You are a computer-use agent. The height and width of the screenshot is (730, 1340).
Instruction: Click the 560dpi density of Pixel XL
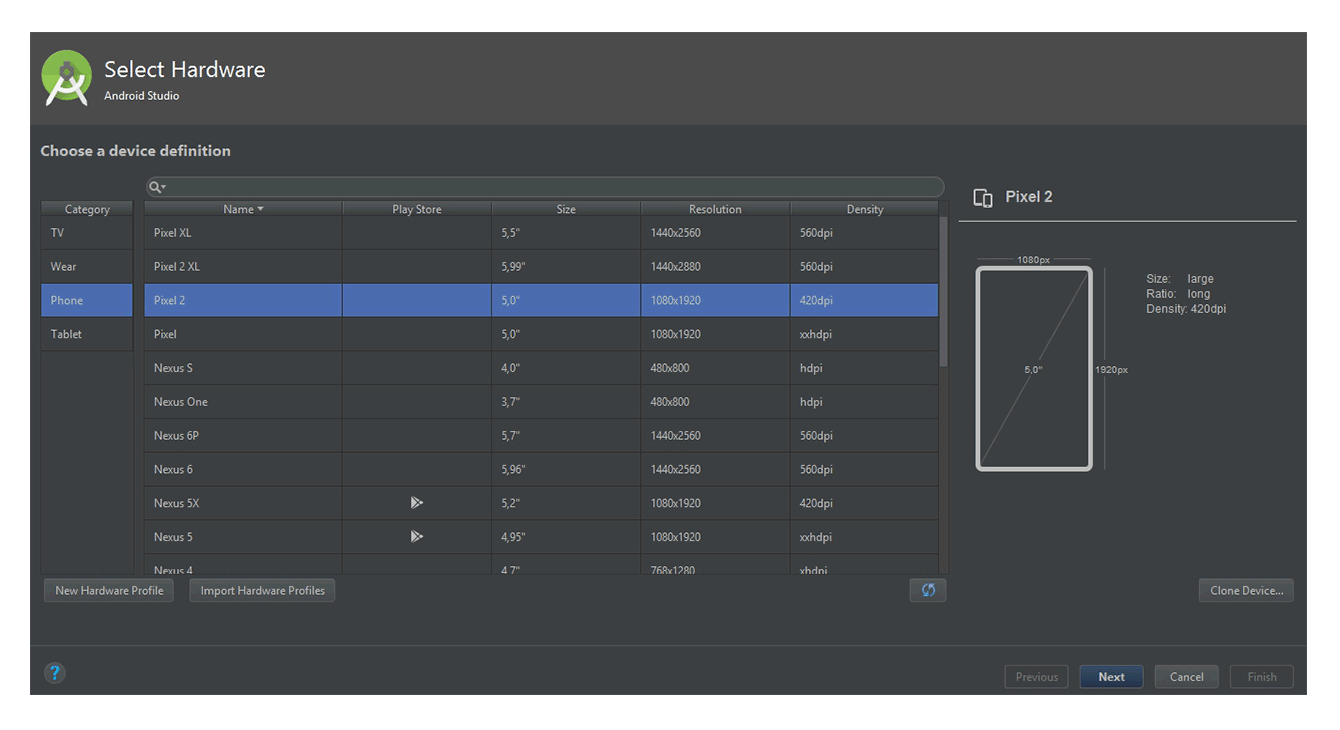pos(864,233)
